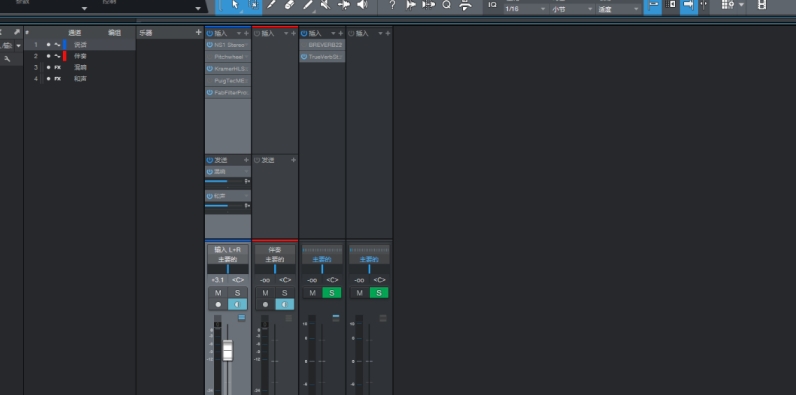Viewport: 796px width, 395px height.
Task: Click the wrench settings icon in left panel
Action: (7, 59)
